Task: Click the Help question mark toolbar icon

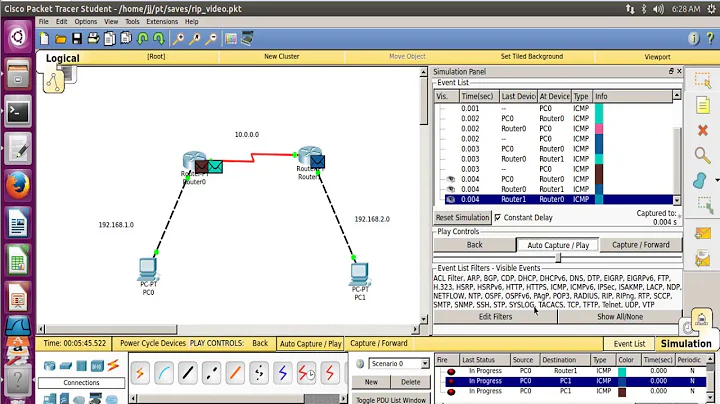Action: [x=710, y=39]
